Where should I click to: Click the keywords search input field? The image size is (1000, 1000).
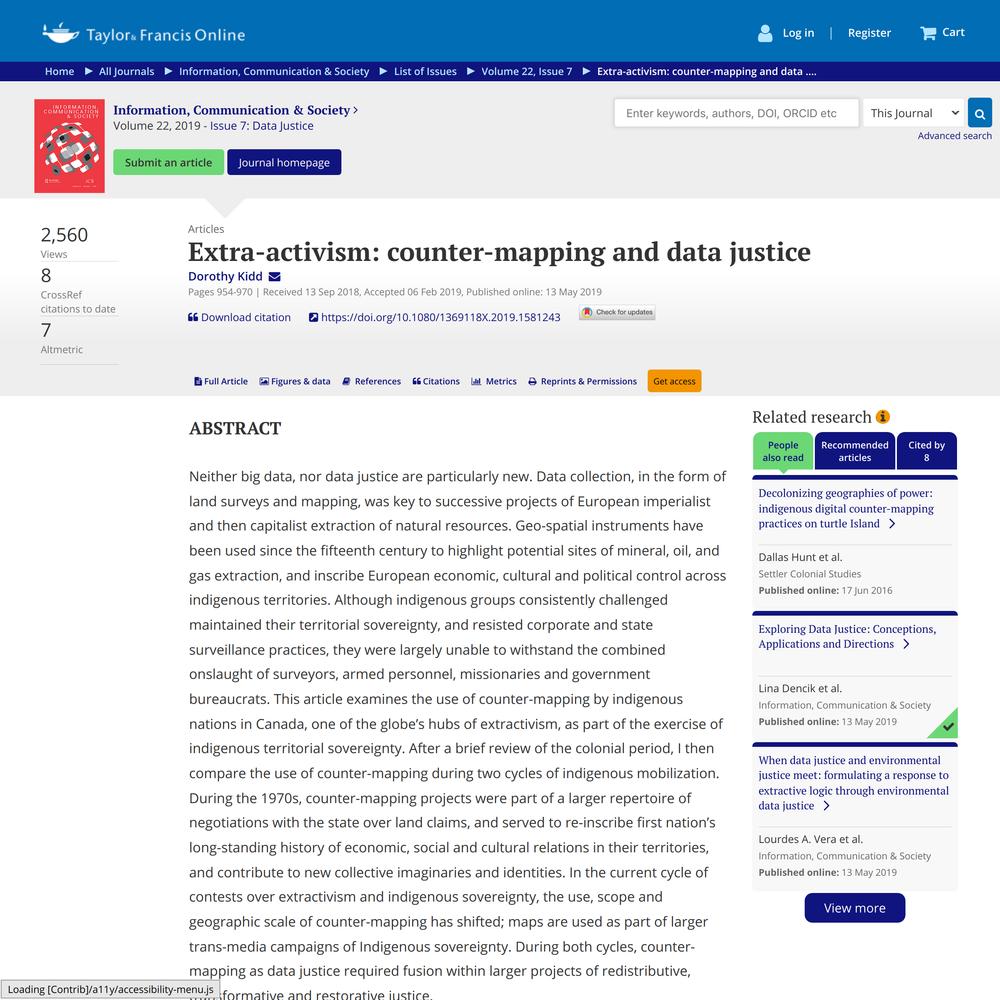[737, 113]
